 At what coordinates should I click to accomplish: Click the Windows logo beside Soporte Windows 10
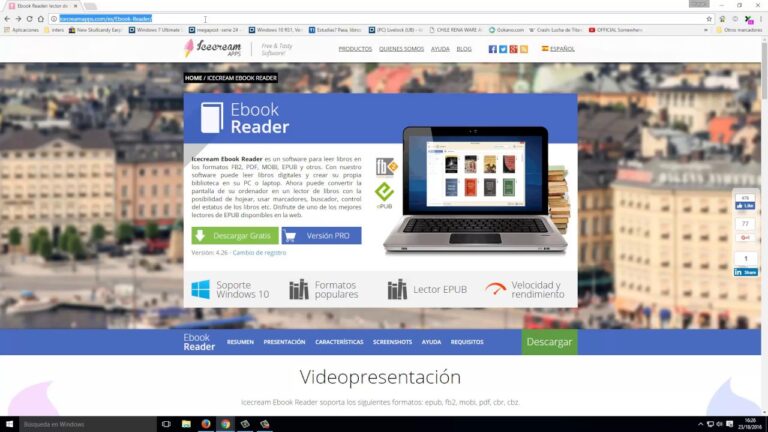click(x=200, y=289)
